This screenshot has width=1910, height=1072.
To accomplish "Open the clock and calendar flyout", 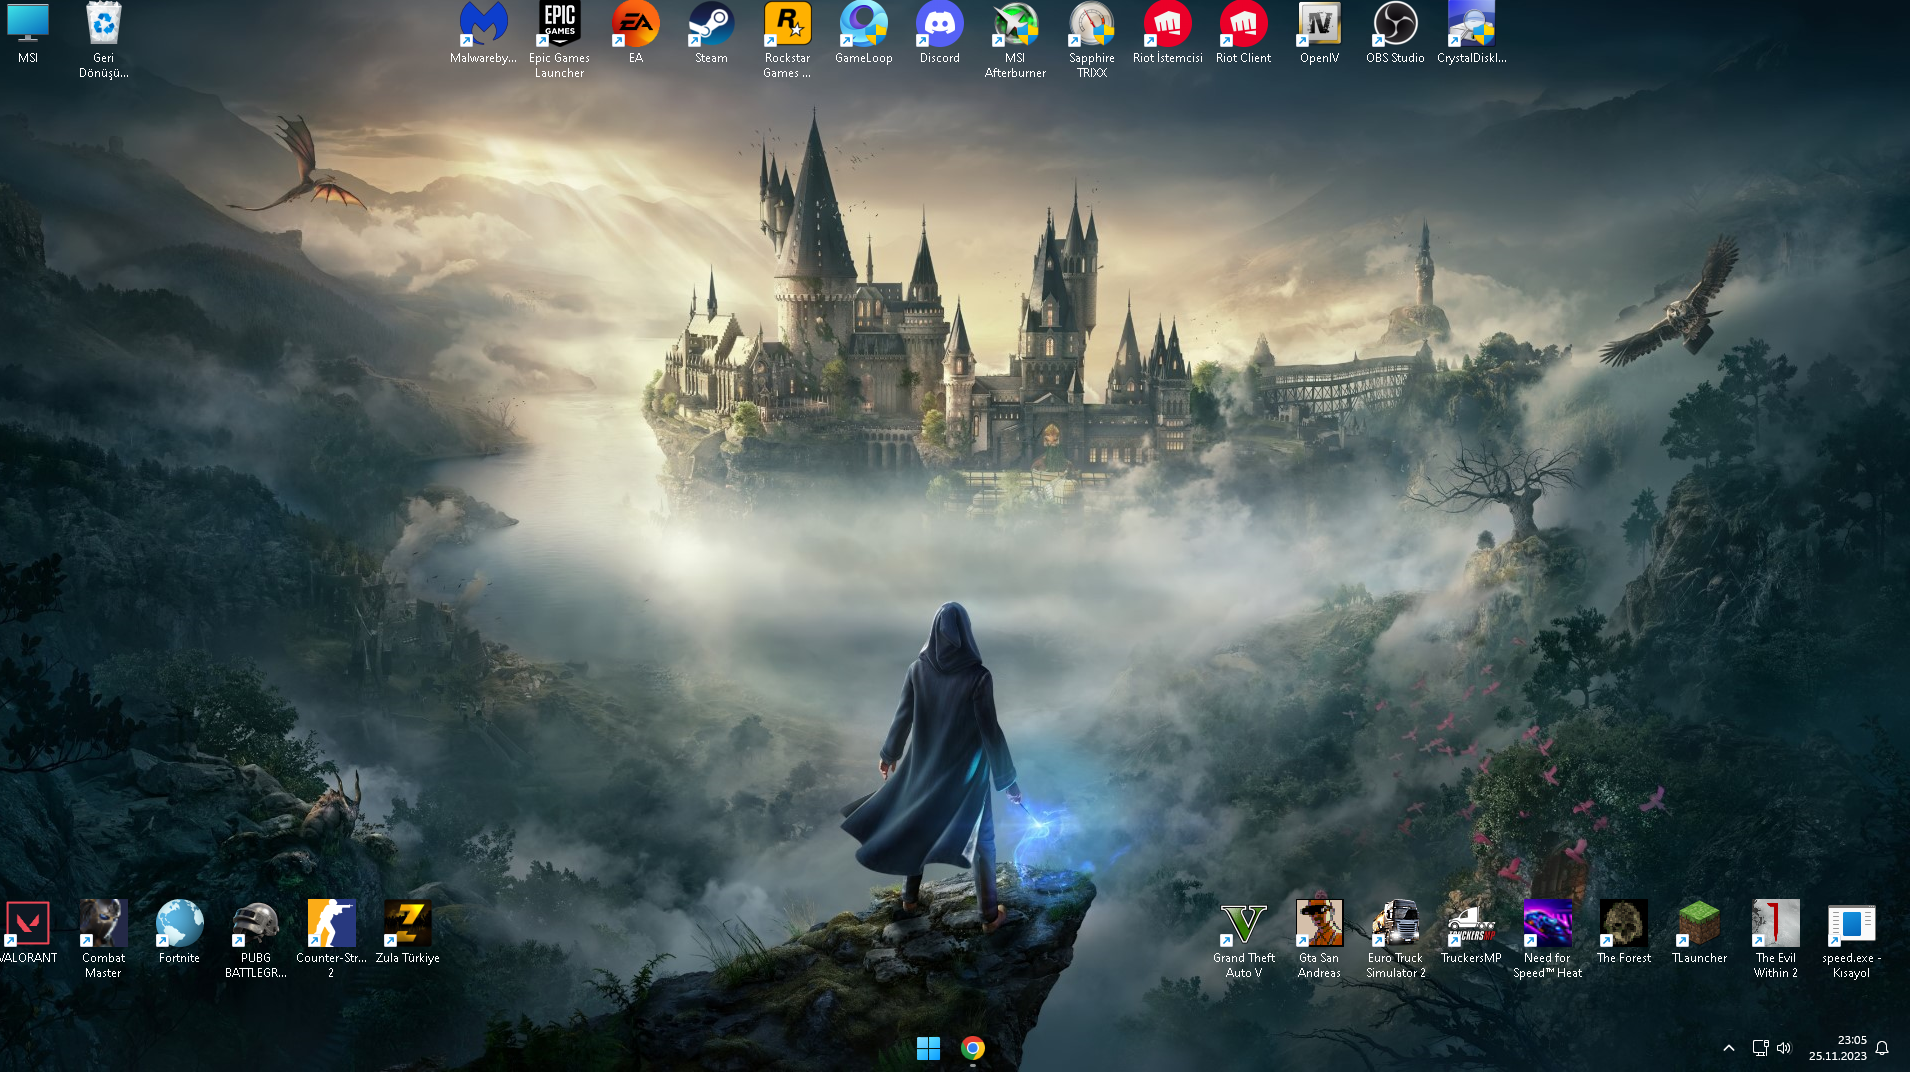I will coord(1838,1048).
